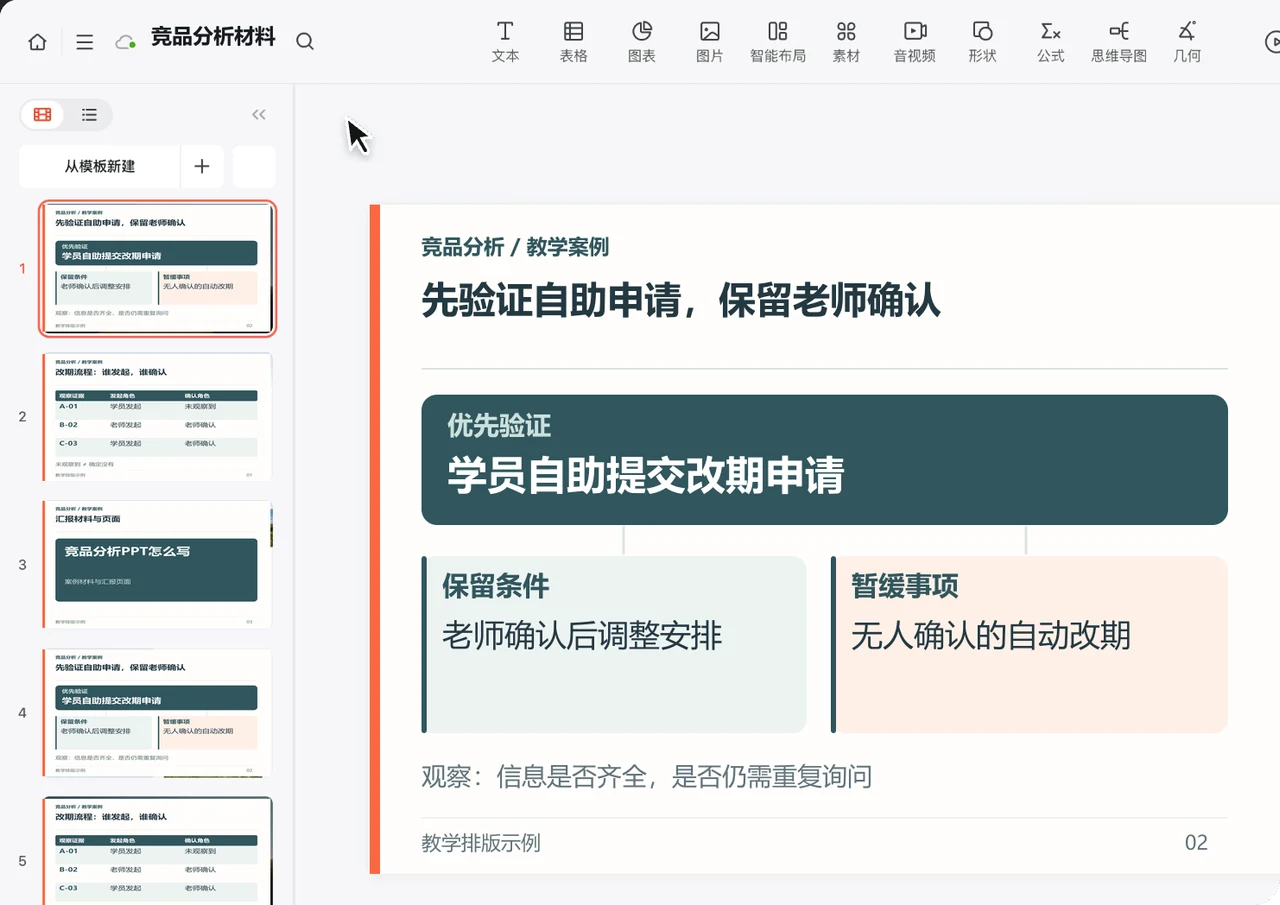Select slide 1 thumbnail
Viewport: 1280px width, 905px height.
(157, 268)
